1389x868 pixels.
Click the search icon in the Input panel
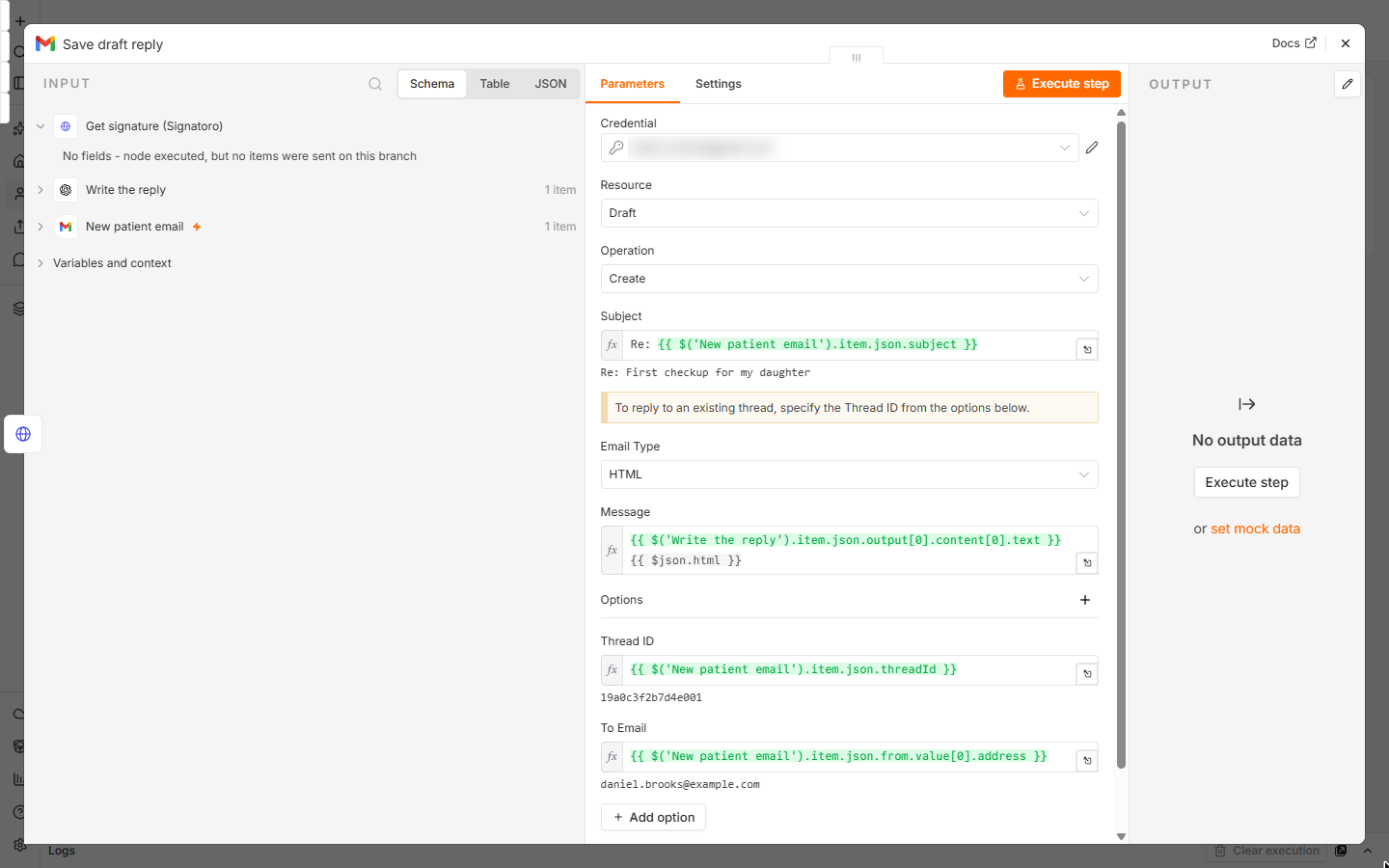tap(375, 84)
